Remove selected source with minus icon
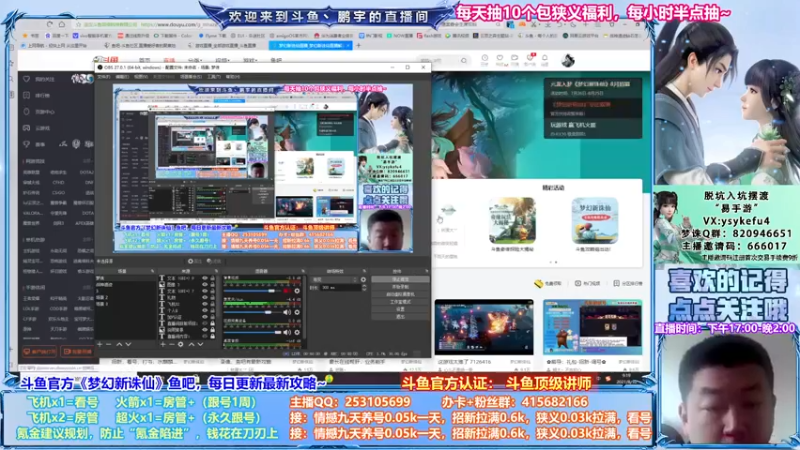Viewport: 800px width, 450px height. 171,344
